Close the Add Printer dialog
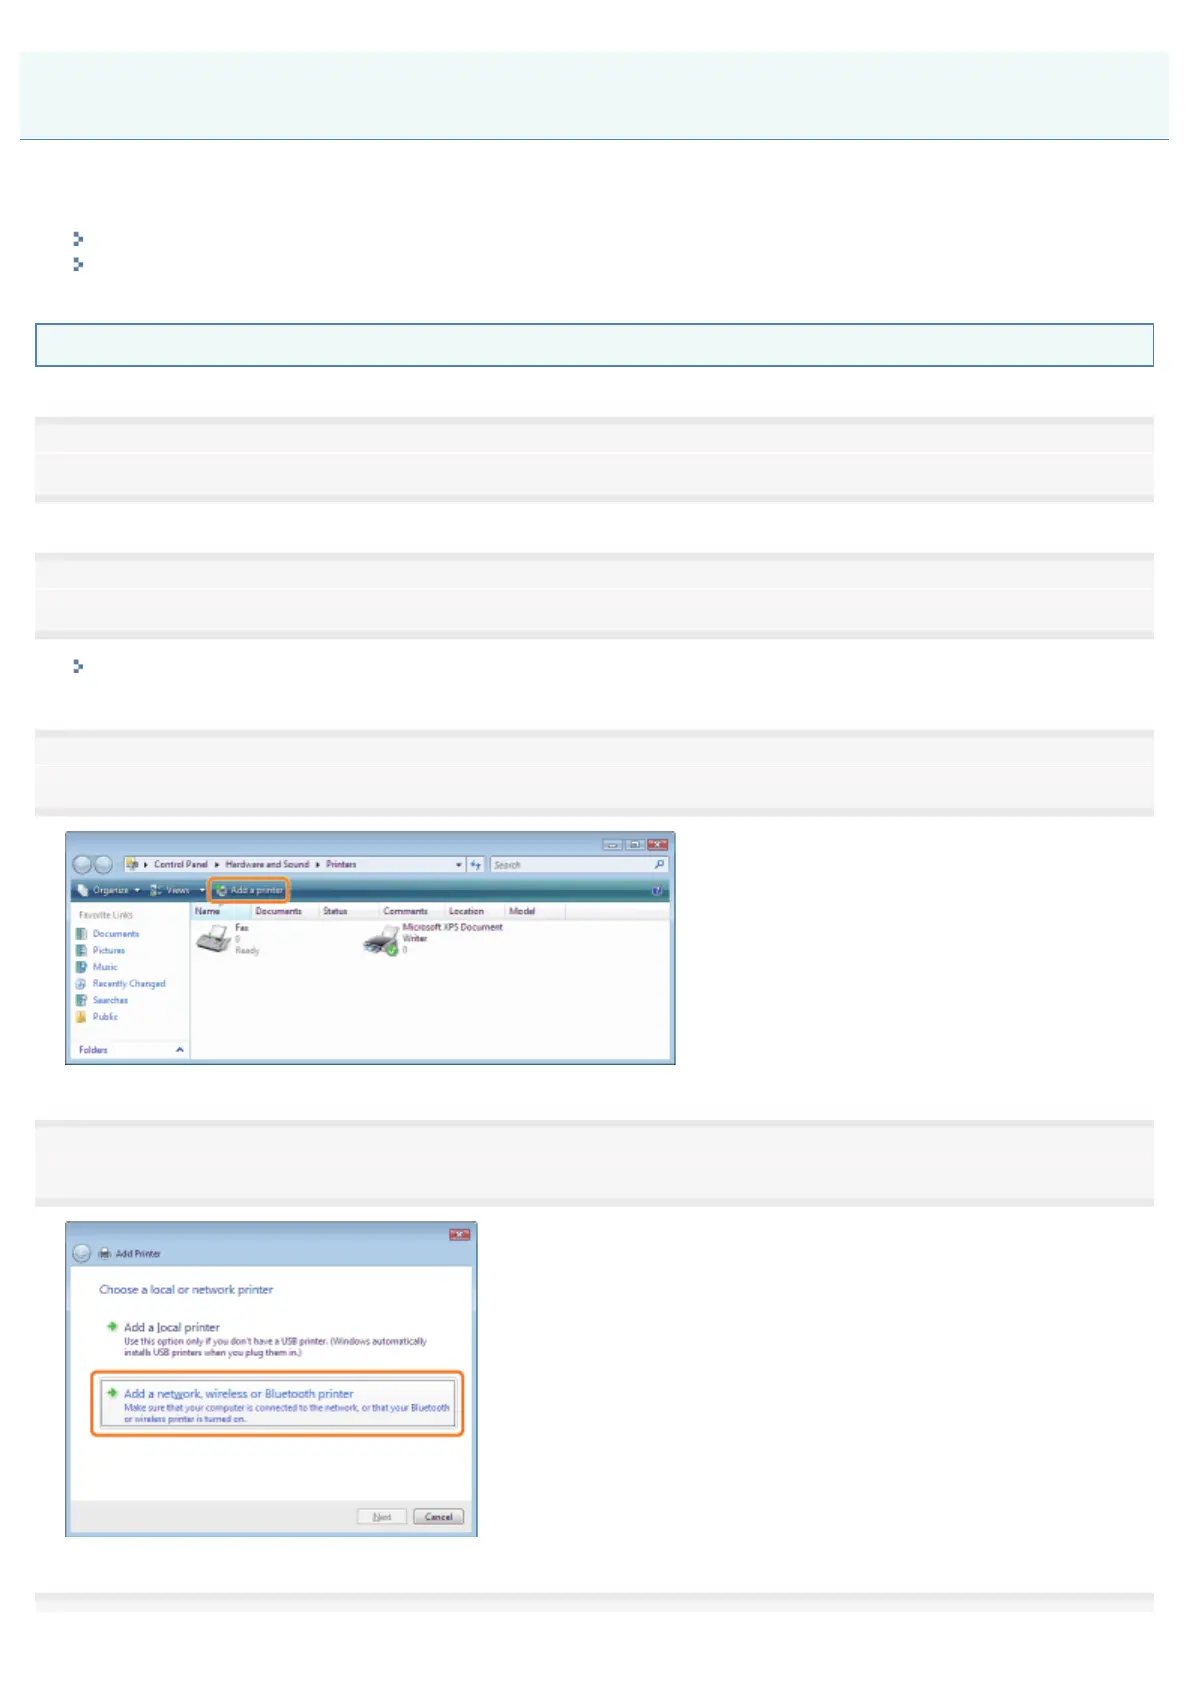Viewport: 1190px width, 1684px height. click(460, 1236)
